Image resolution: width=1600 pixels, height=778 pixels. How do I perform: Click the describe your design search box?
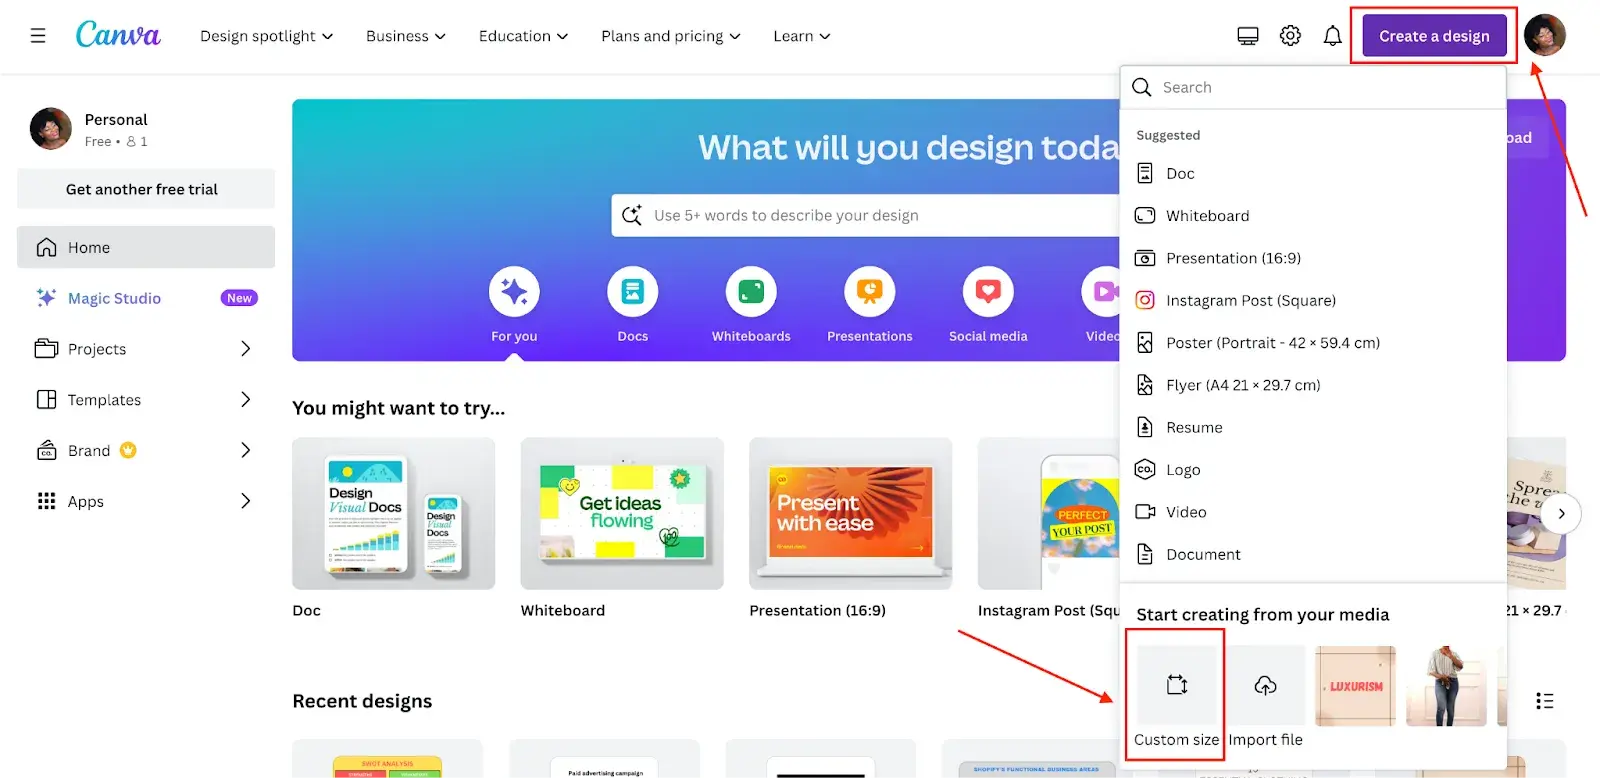coord(865,215)
